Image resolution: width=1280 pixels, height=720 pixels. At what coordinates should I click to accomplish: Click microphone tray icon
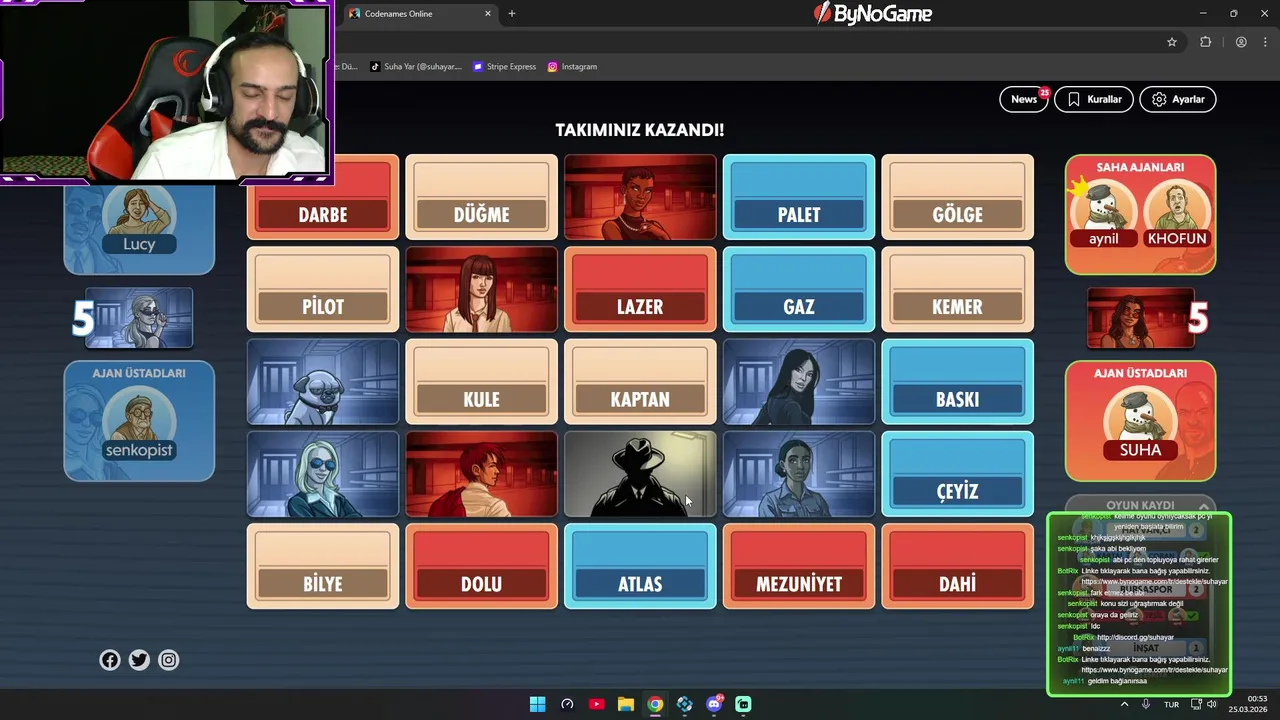point(1146,704)
